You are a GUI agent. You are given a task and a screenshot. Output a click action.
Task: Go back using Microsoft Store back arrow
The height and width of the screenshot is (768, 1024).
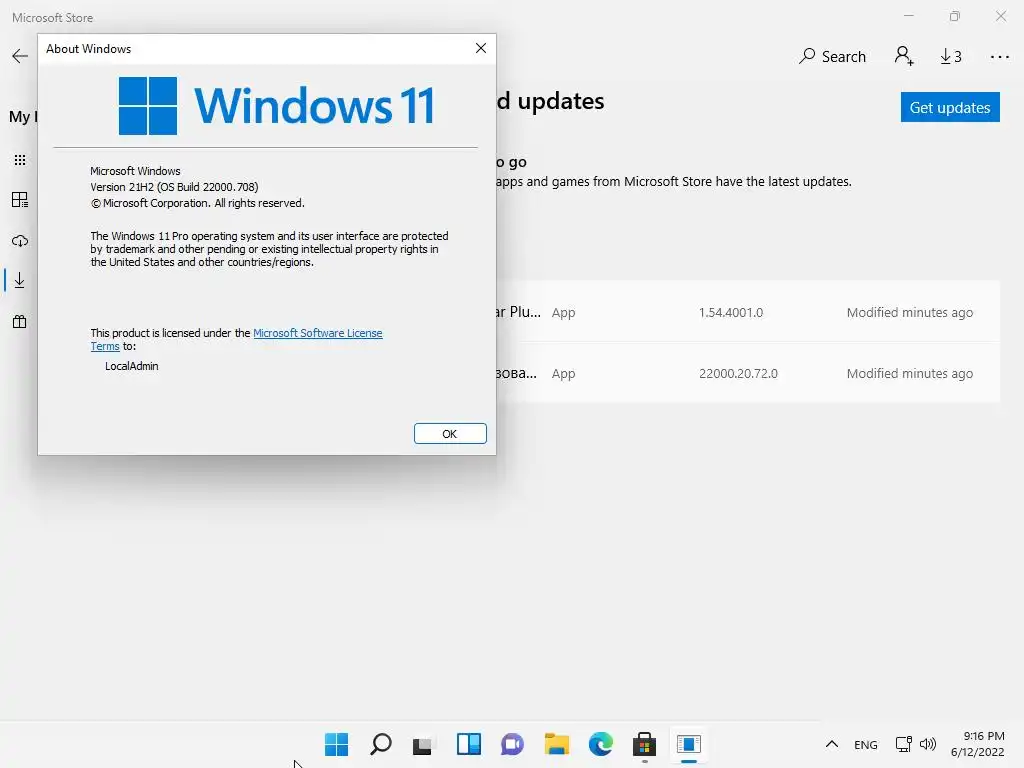[20, 56]
